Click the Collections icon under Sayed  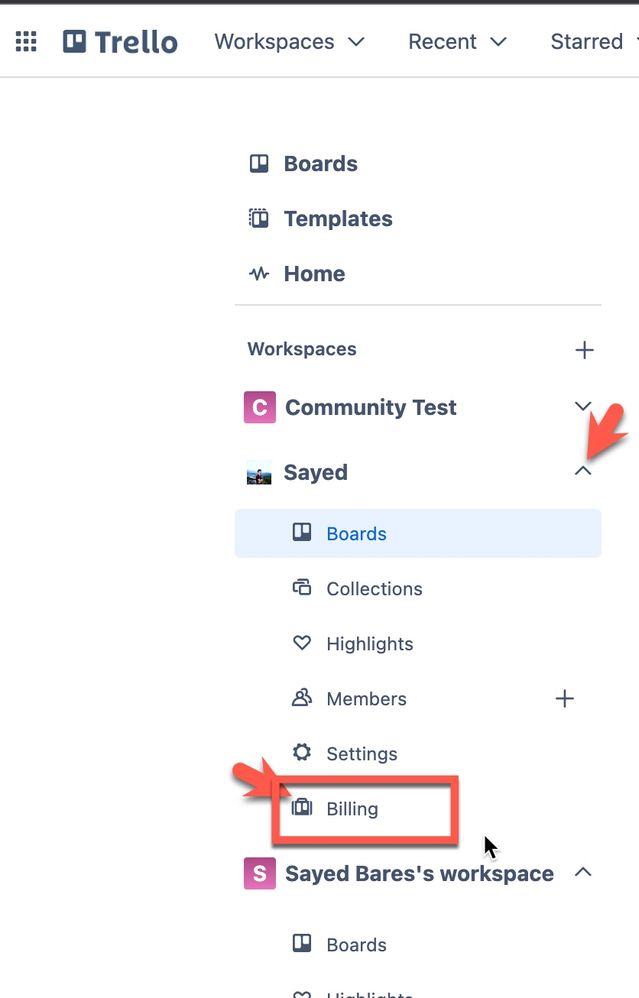point(301,588)
